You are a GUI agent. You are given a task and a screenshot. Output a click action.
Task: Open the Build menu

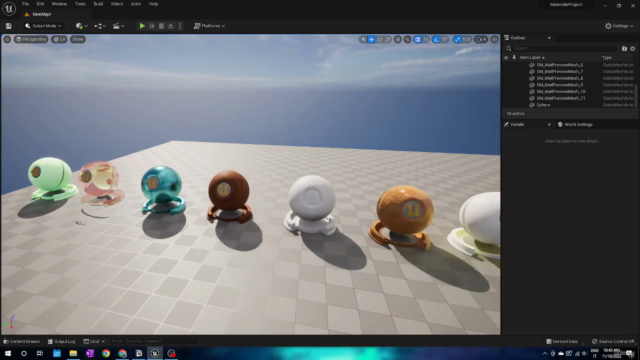coord(98,4)
